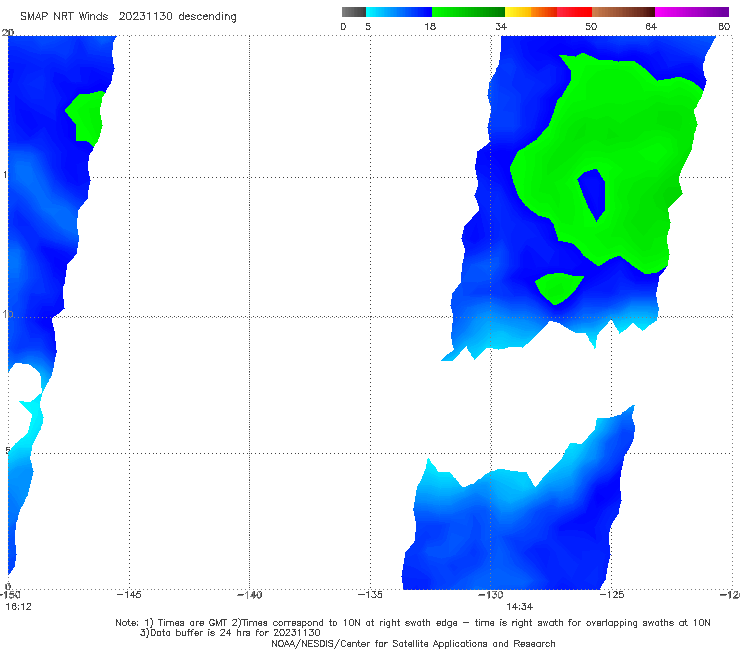This screenshot has height=650, width=740.
Task: Click the magenta-purple segment of the color bar
Action: [692, 12]
